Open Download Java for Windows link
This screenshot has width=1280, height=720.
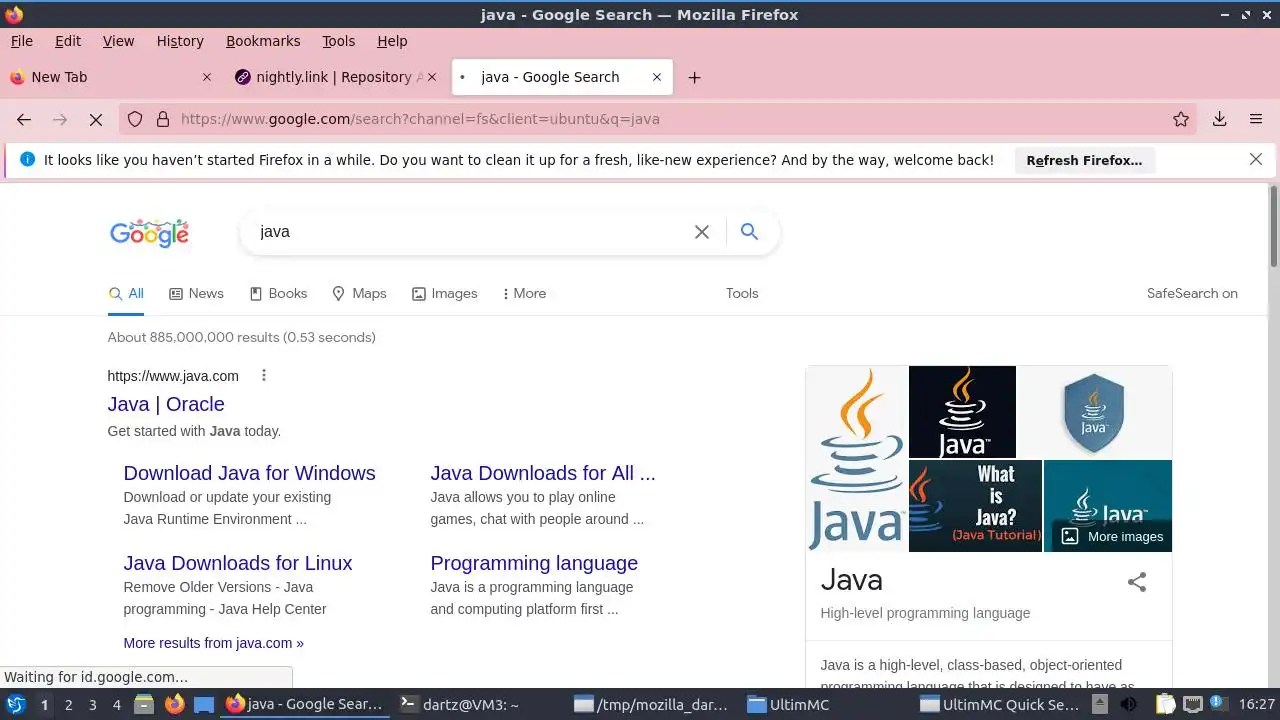click(249, 473)
